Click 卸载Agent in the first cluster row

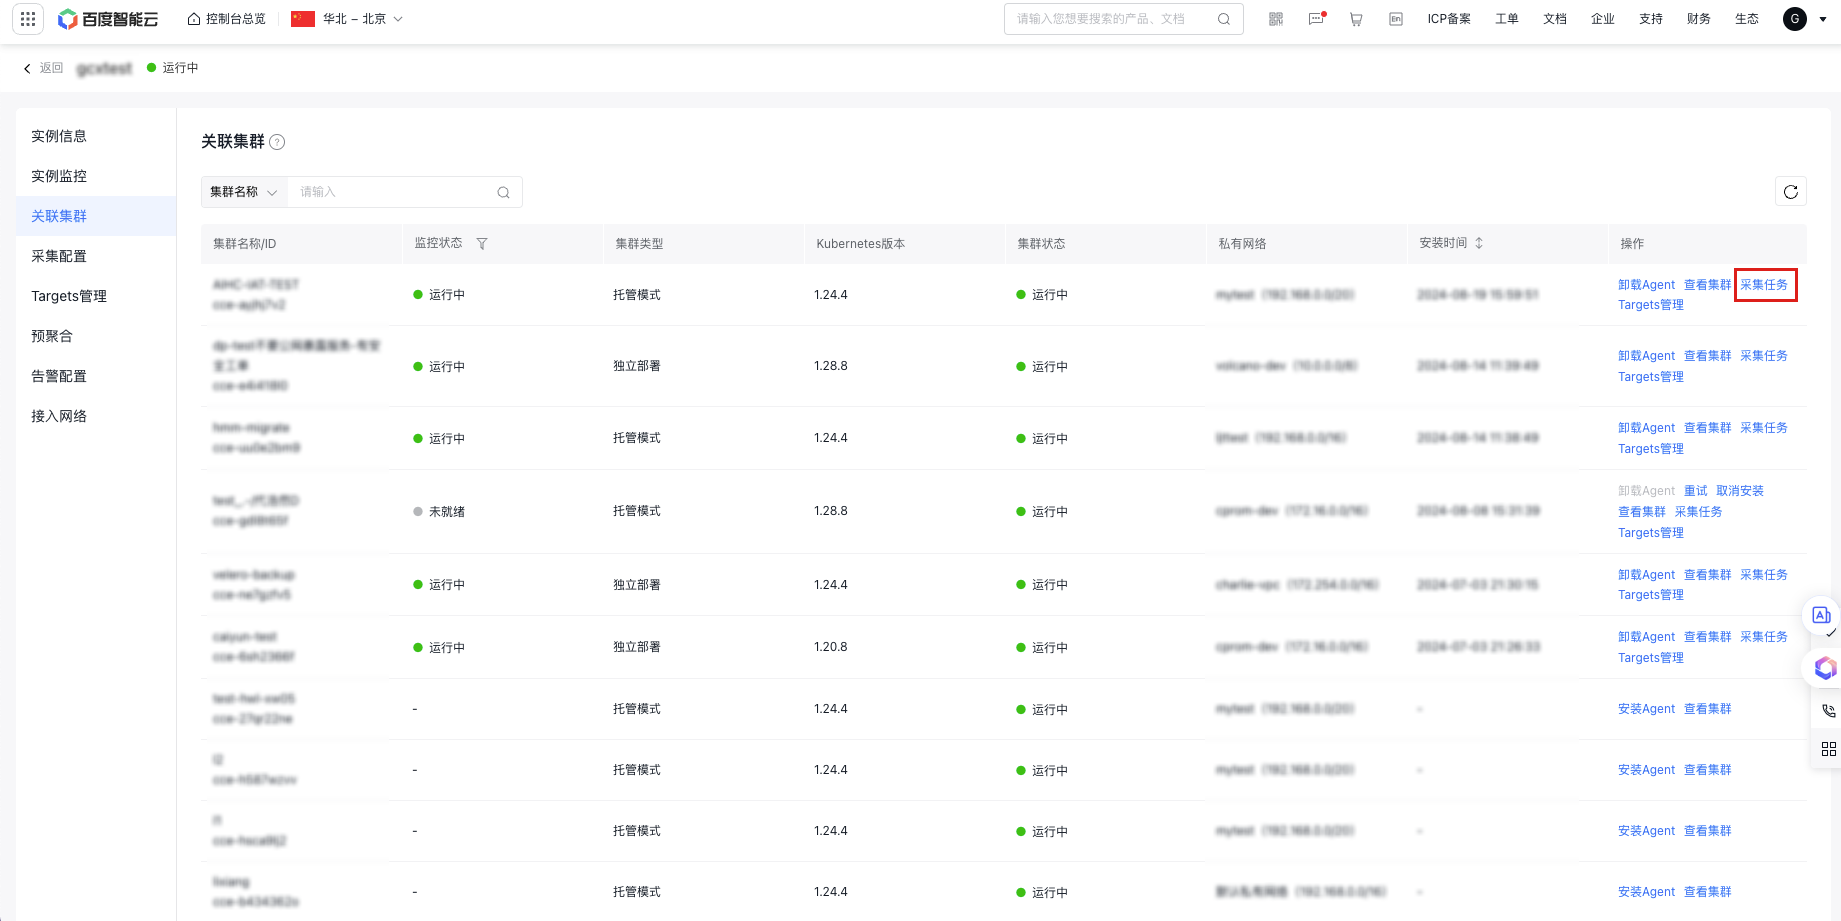point(1646,285)
